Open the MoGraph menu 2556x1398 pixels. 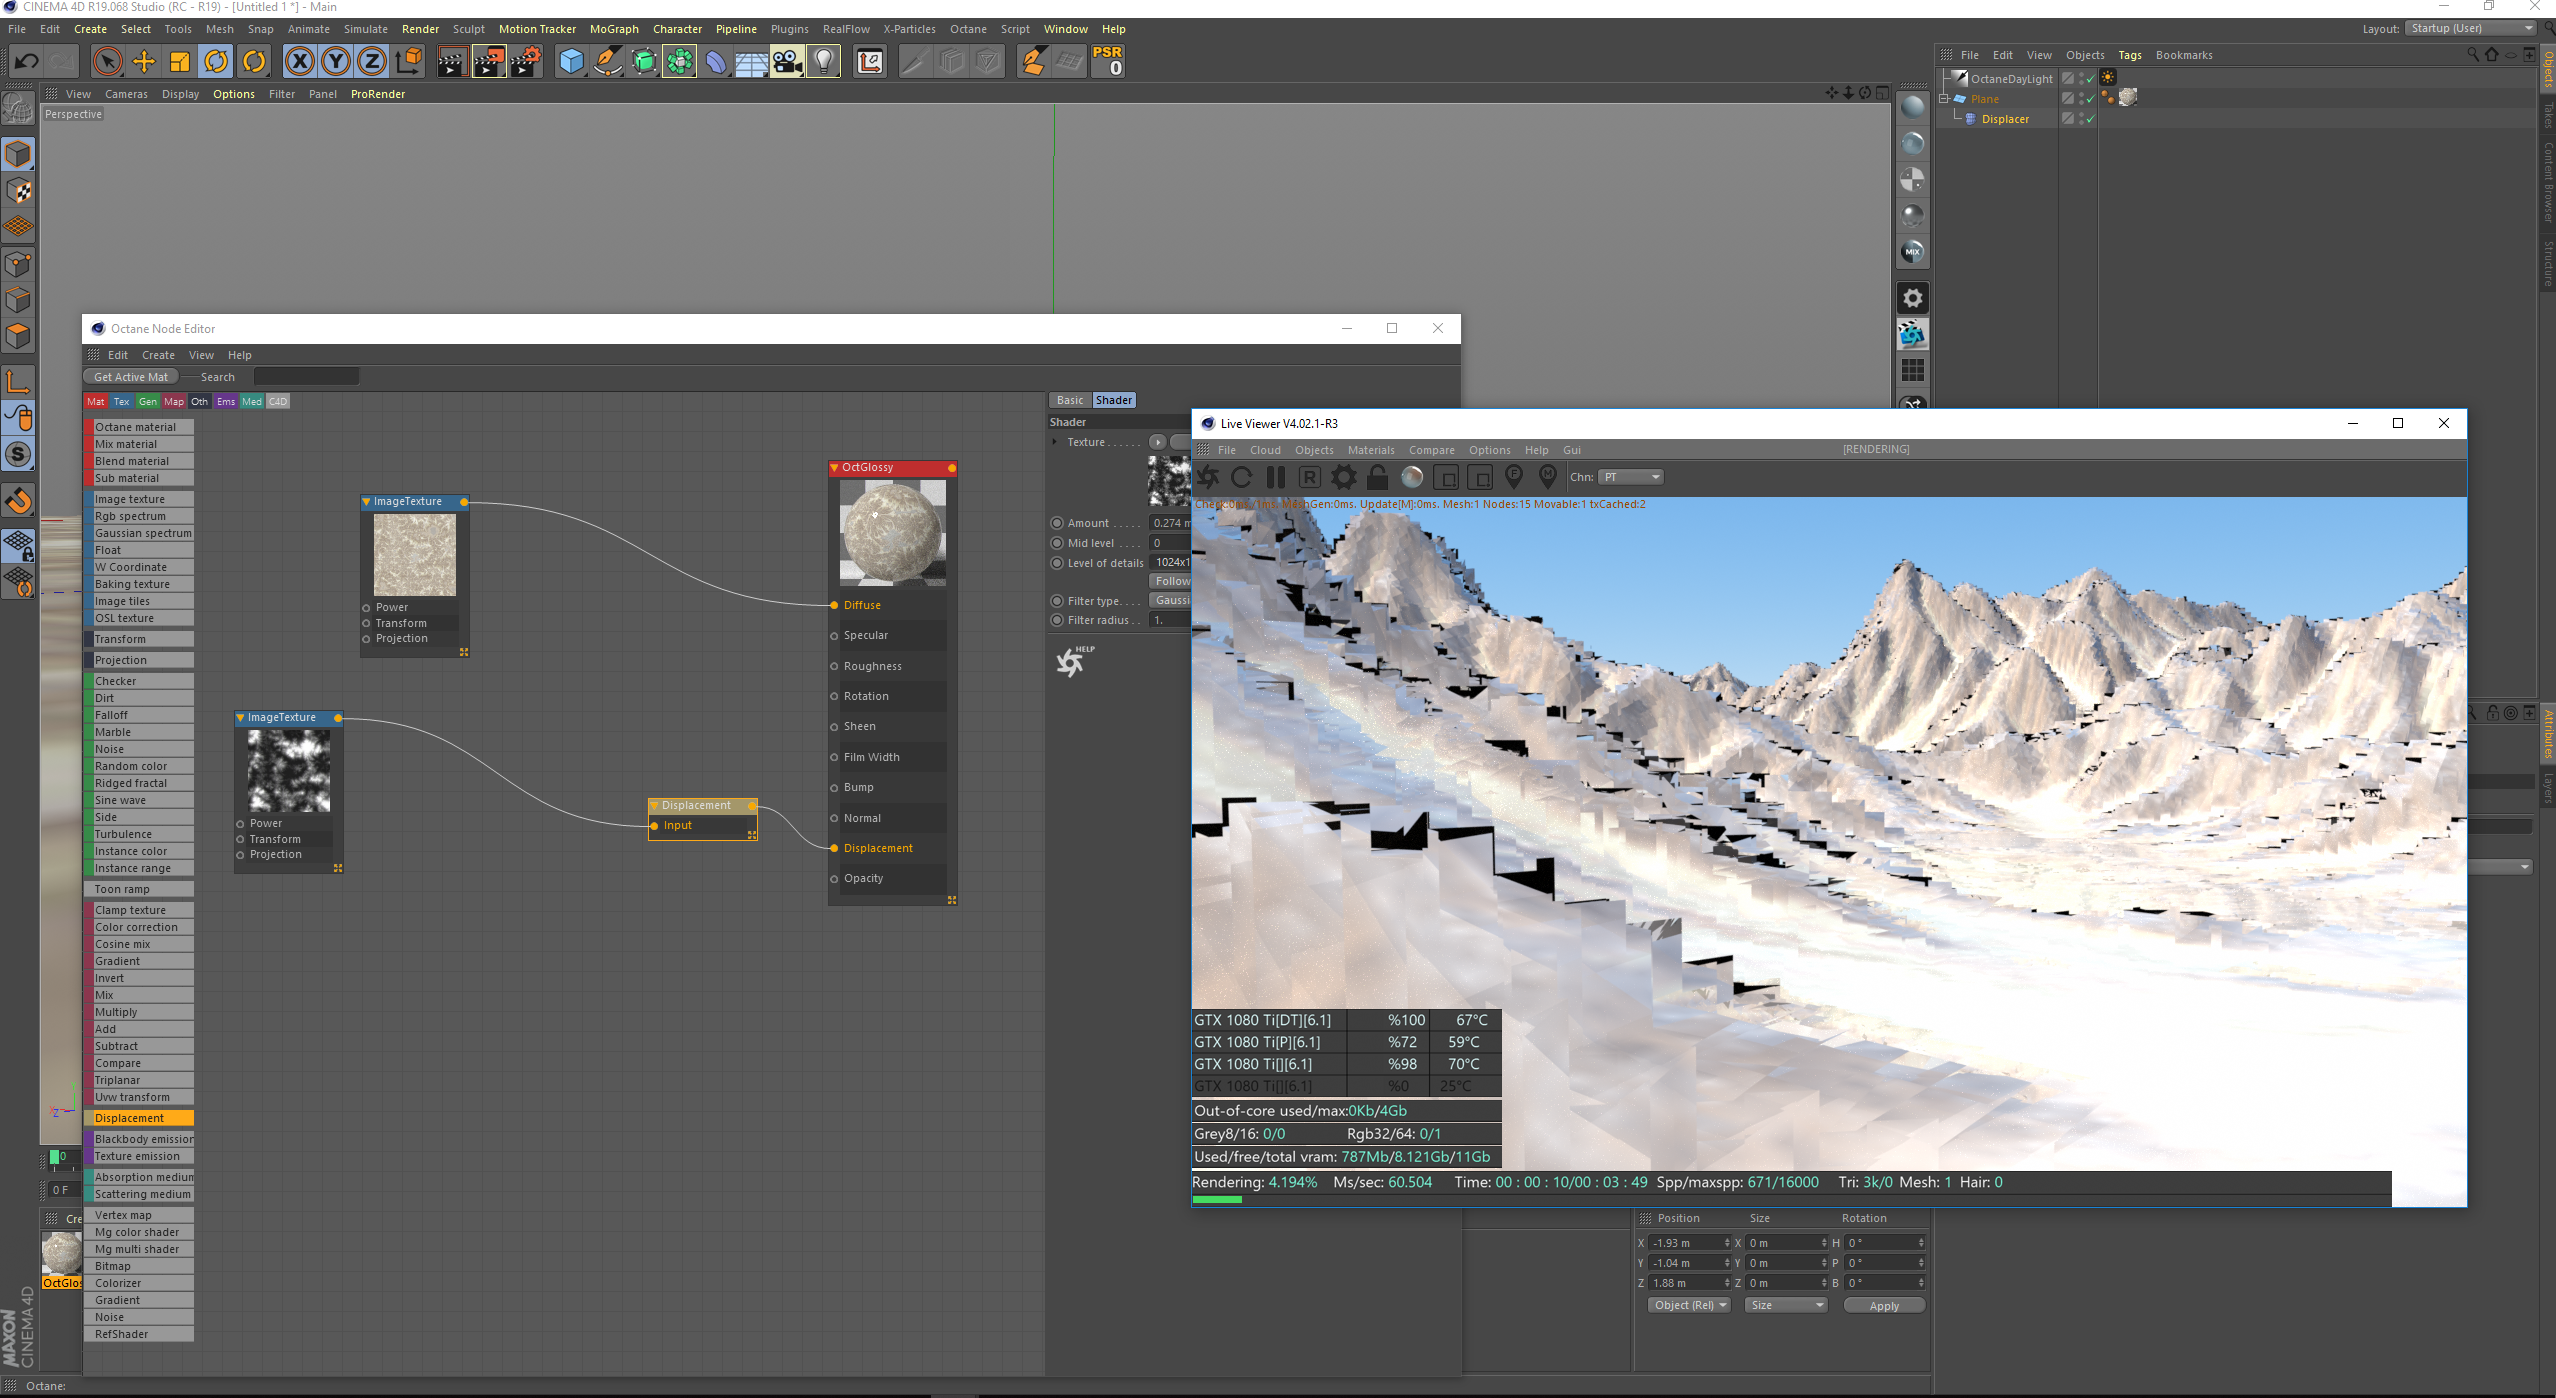pyautogui.click(x=613, y=29)
